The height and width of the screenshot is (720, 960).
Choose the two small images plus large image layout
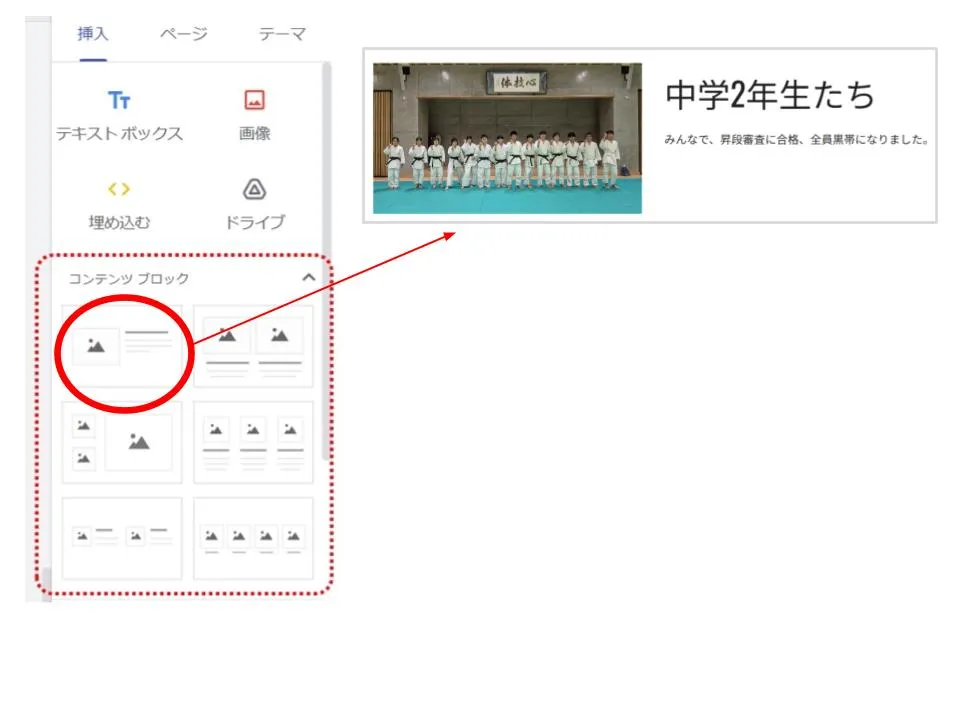coord(122,442)
